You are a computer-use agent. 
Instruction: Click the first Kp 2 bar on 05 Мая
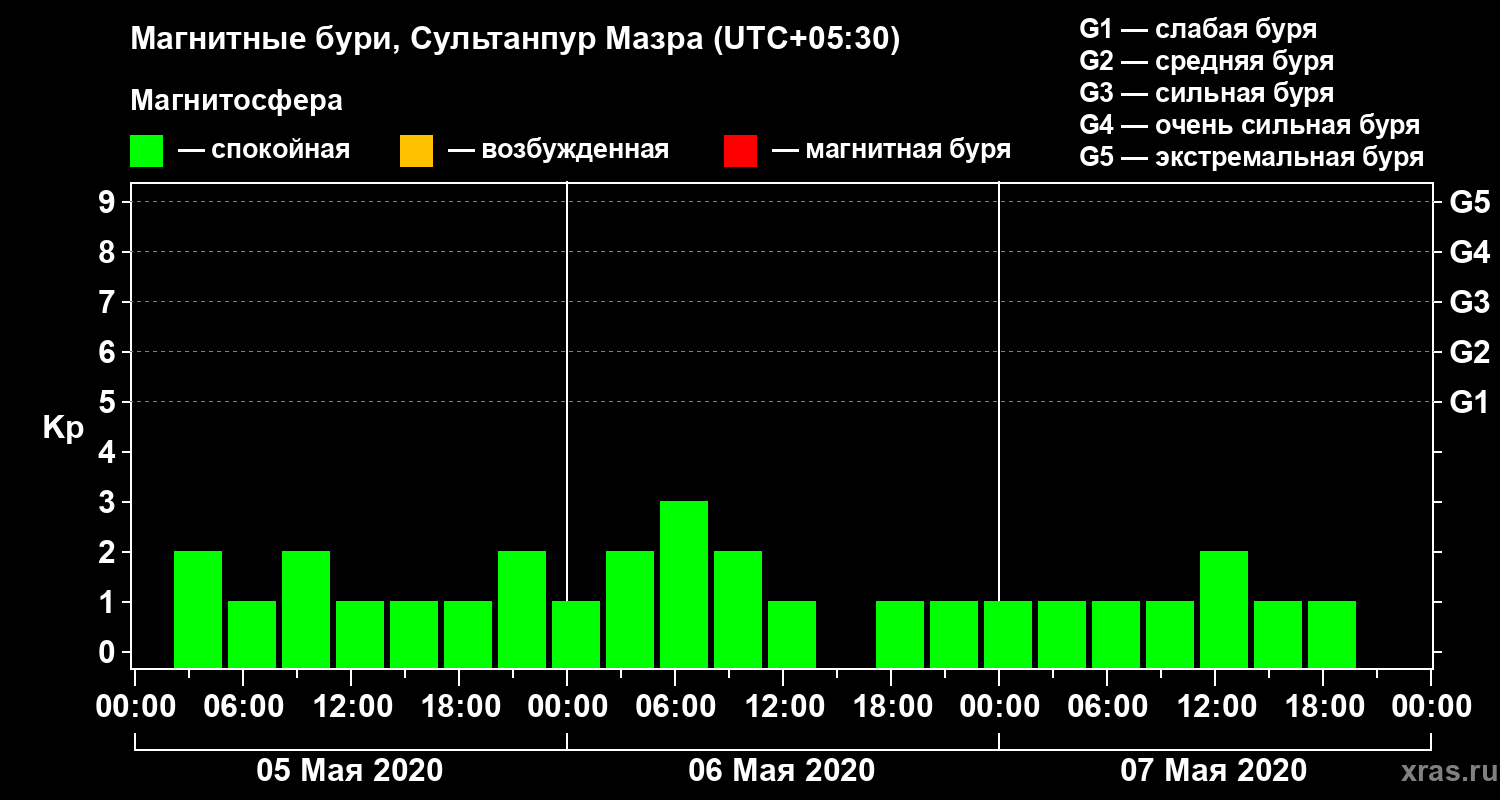click(x=198, y=609)
